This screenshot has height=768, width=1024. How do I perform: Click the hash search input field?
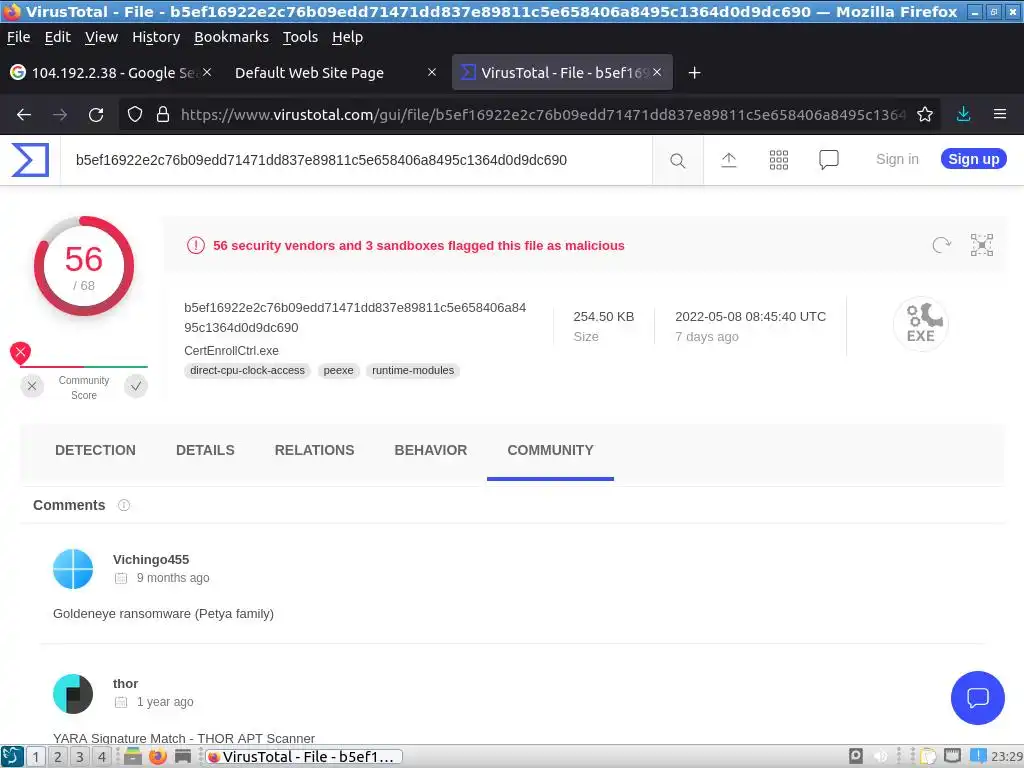(356, 161)
